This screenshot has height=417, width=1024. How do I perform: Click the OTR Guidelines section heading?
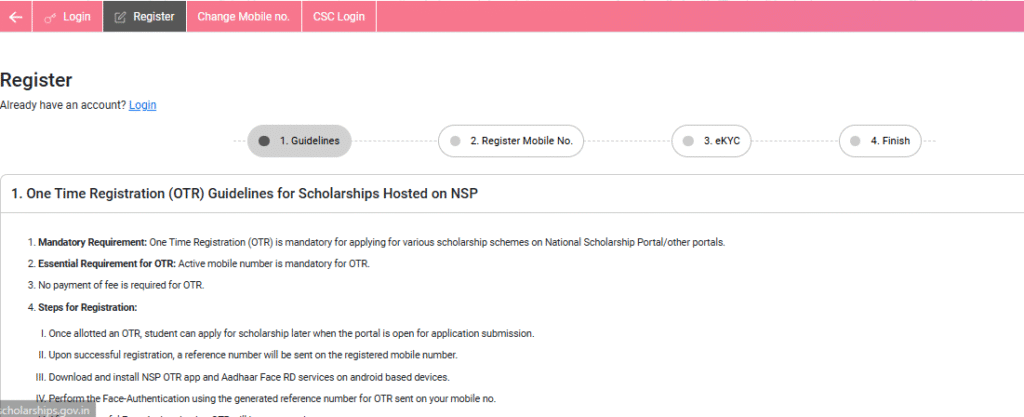pyautogui.click(x=244, y=193)
